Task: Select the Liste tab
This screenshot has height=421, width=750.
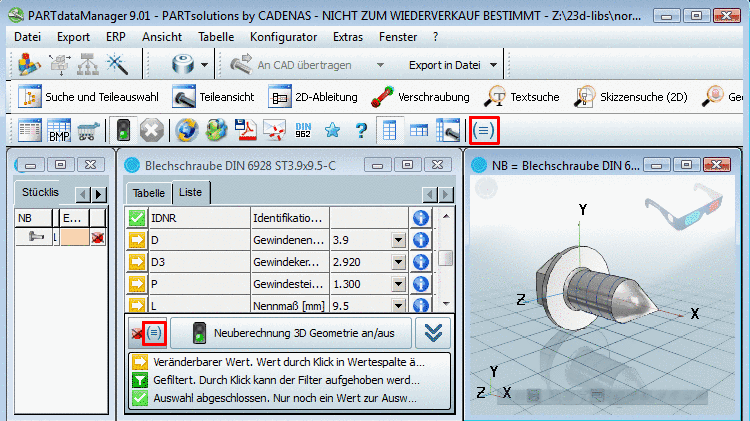Action: [190, 192]
